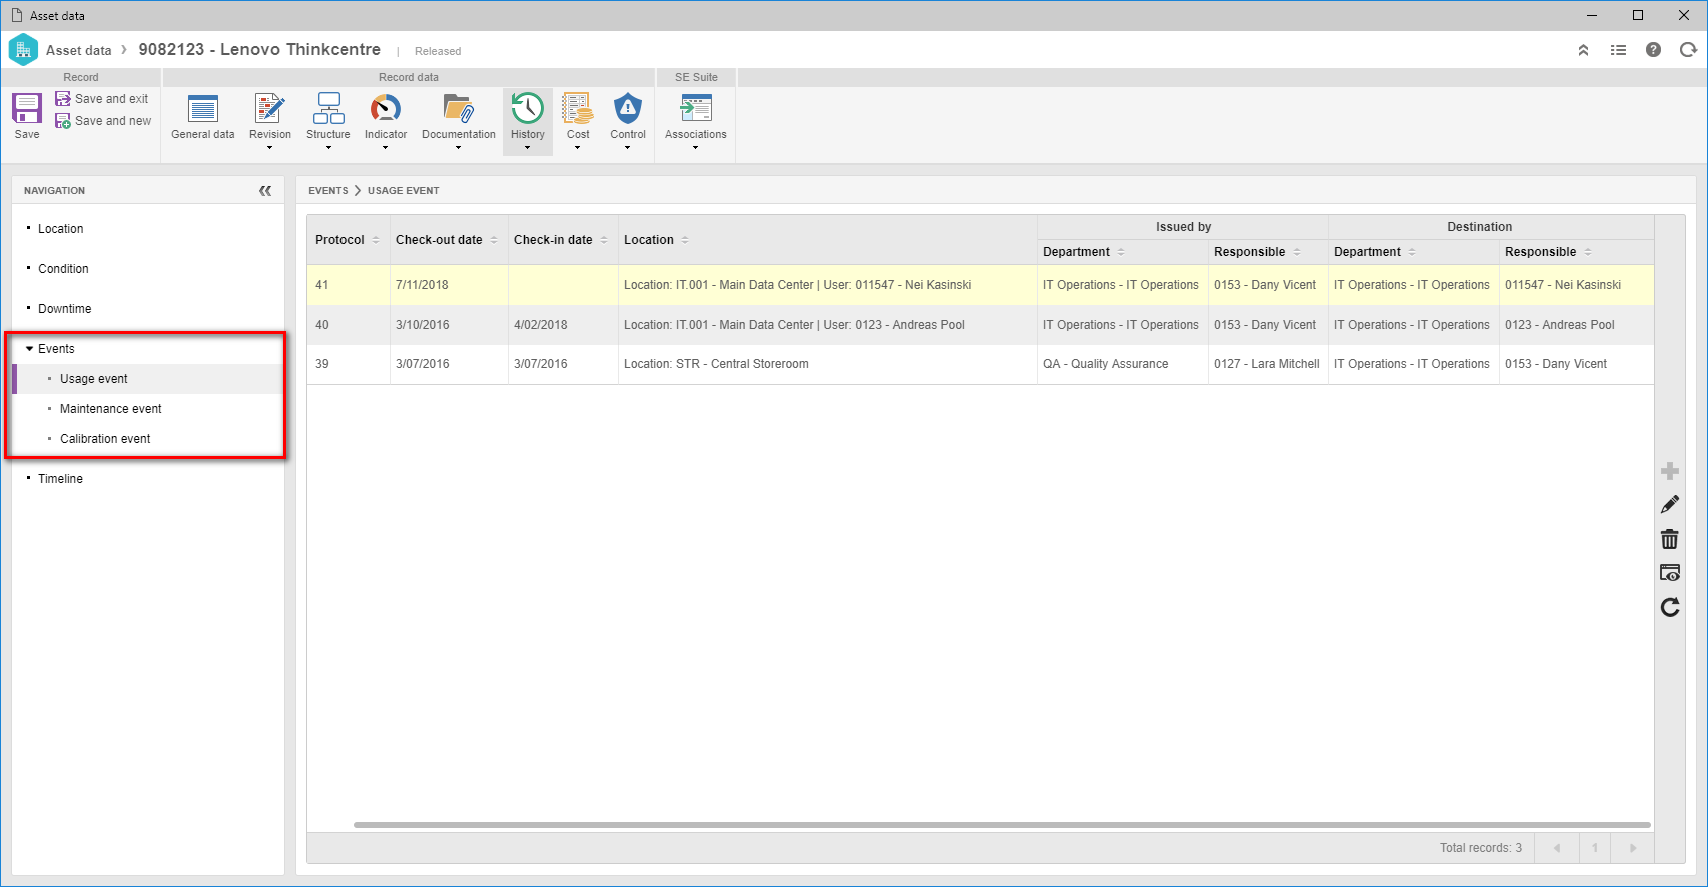Open the General data section
This screenshot has width=1708, height=887.
[x=203, y=108]
